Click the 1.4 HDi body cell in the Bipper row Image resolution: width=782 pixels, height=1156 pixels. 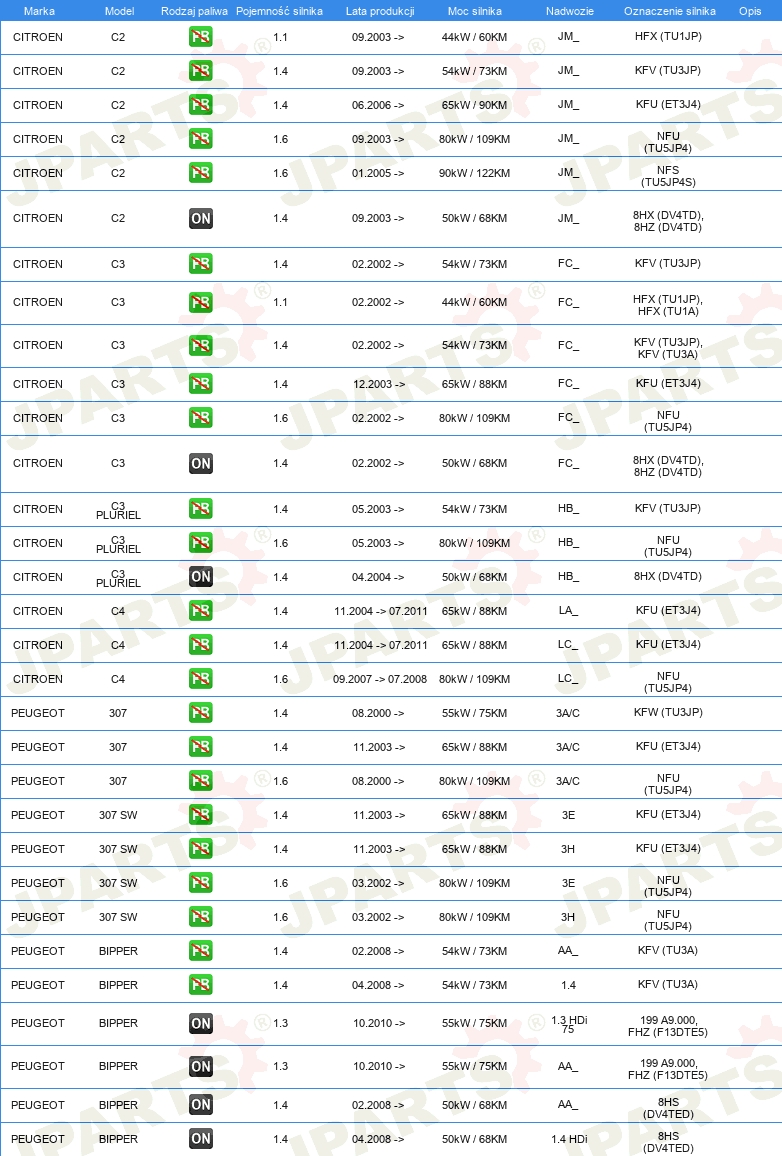point(569,1139)
